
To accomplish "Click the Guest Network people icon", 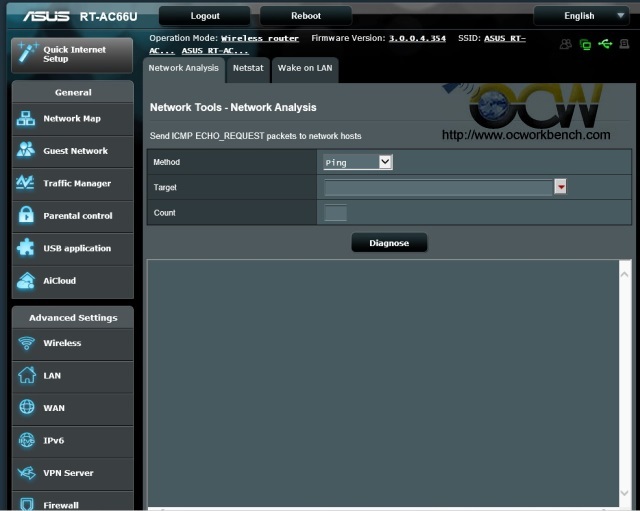I will pyautogui.click(x=26, y=150).
